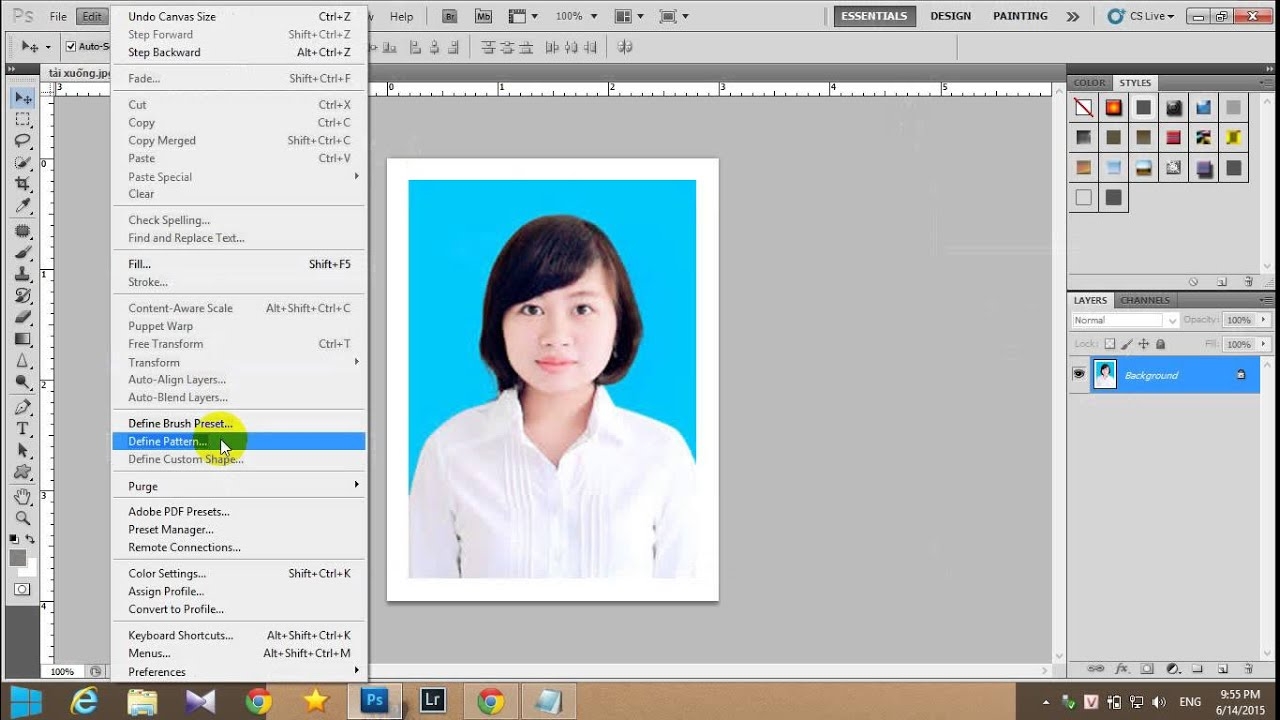Viewport: 1280px width, 720px height.
Task: Open Mini Bridge from the application bar
Action: (484, 16)
